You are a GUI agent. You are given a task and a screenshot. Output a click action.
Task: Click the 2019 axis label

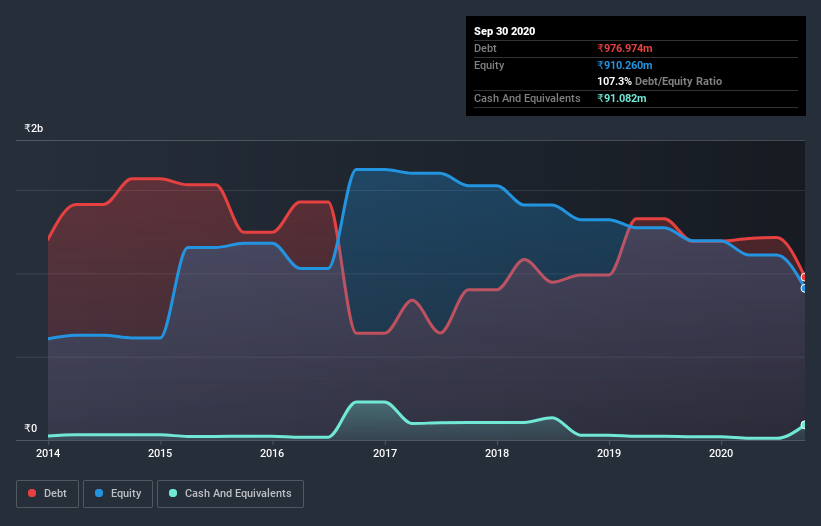(x=609, y=453)
